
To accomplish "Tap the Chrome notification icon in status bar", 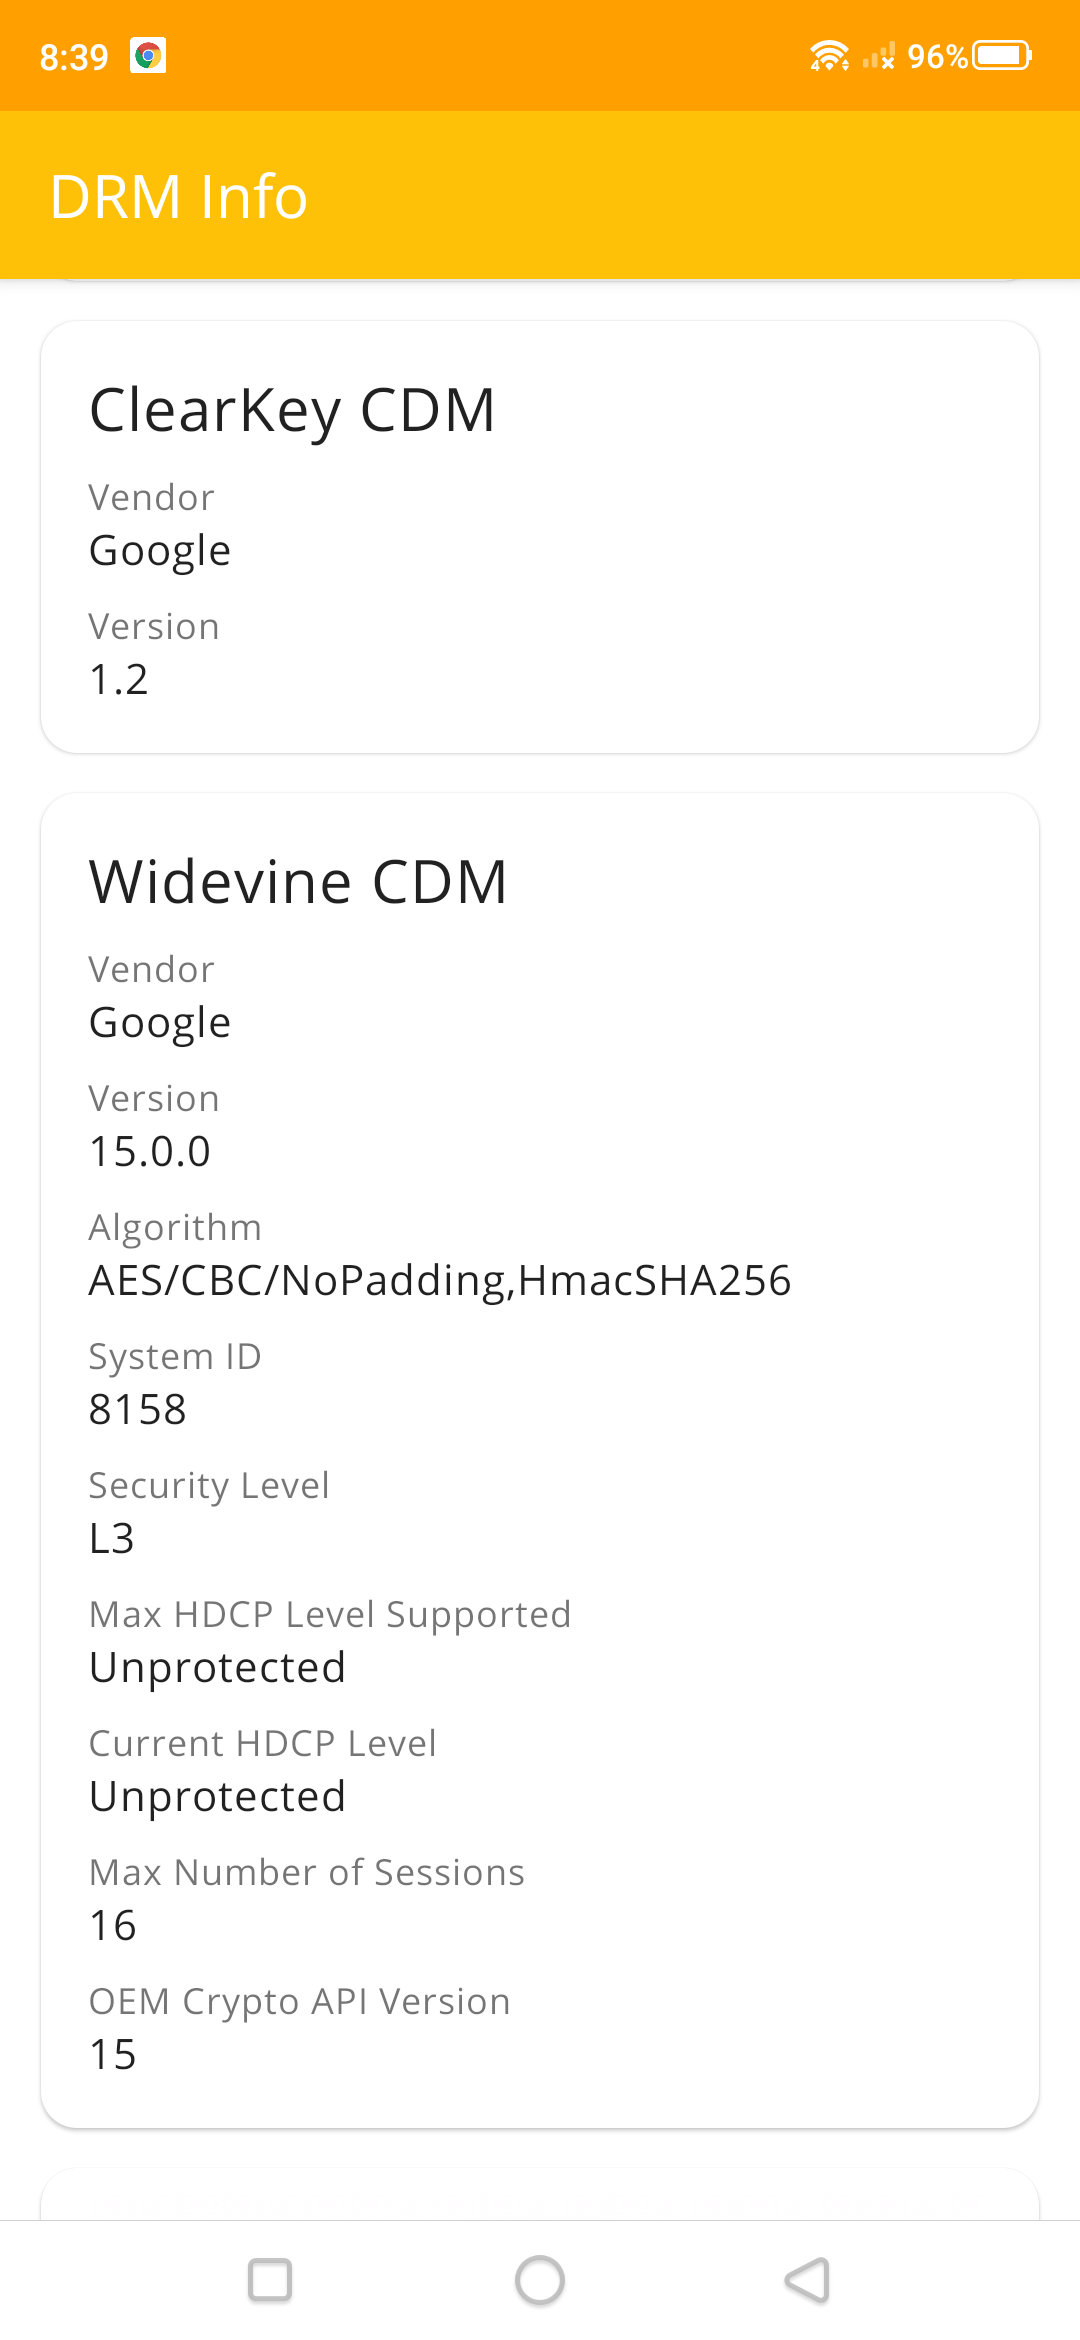I will pyautogui.click(x=148, y=56).
